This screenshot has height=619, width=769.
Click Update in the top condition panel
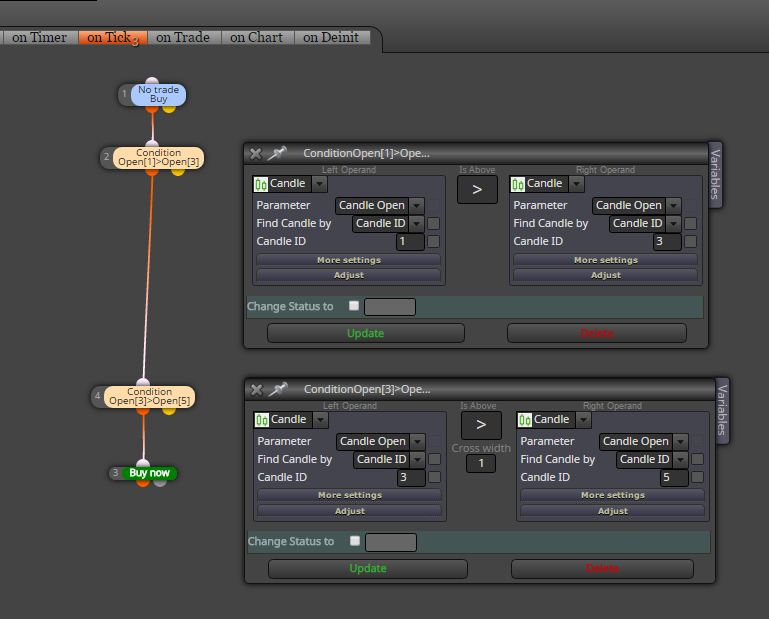point(366,333)
